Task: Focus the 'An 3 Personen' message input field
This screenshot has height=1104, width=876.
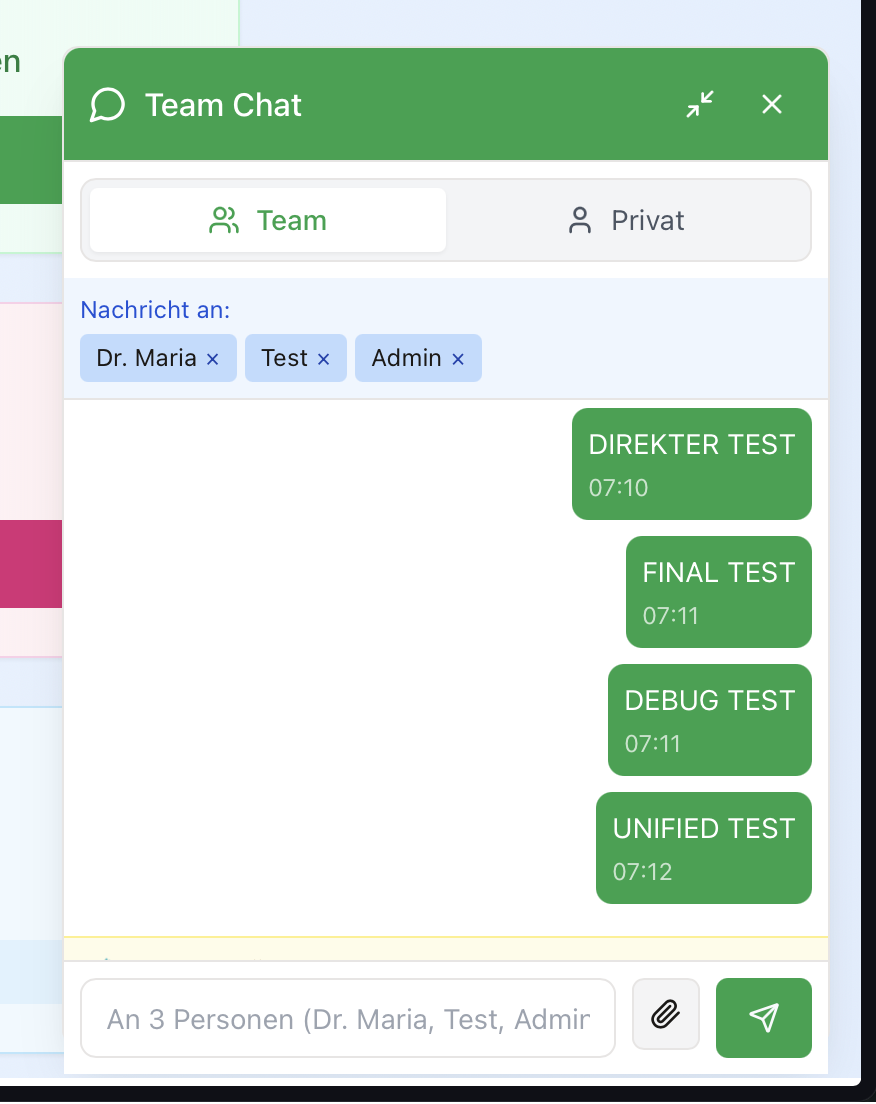Action: (x=347, y=1018)
